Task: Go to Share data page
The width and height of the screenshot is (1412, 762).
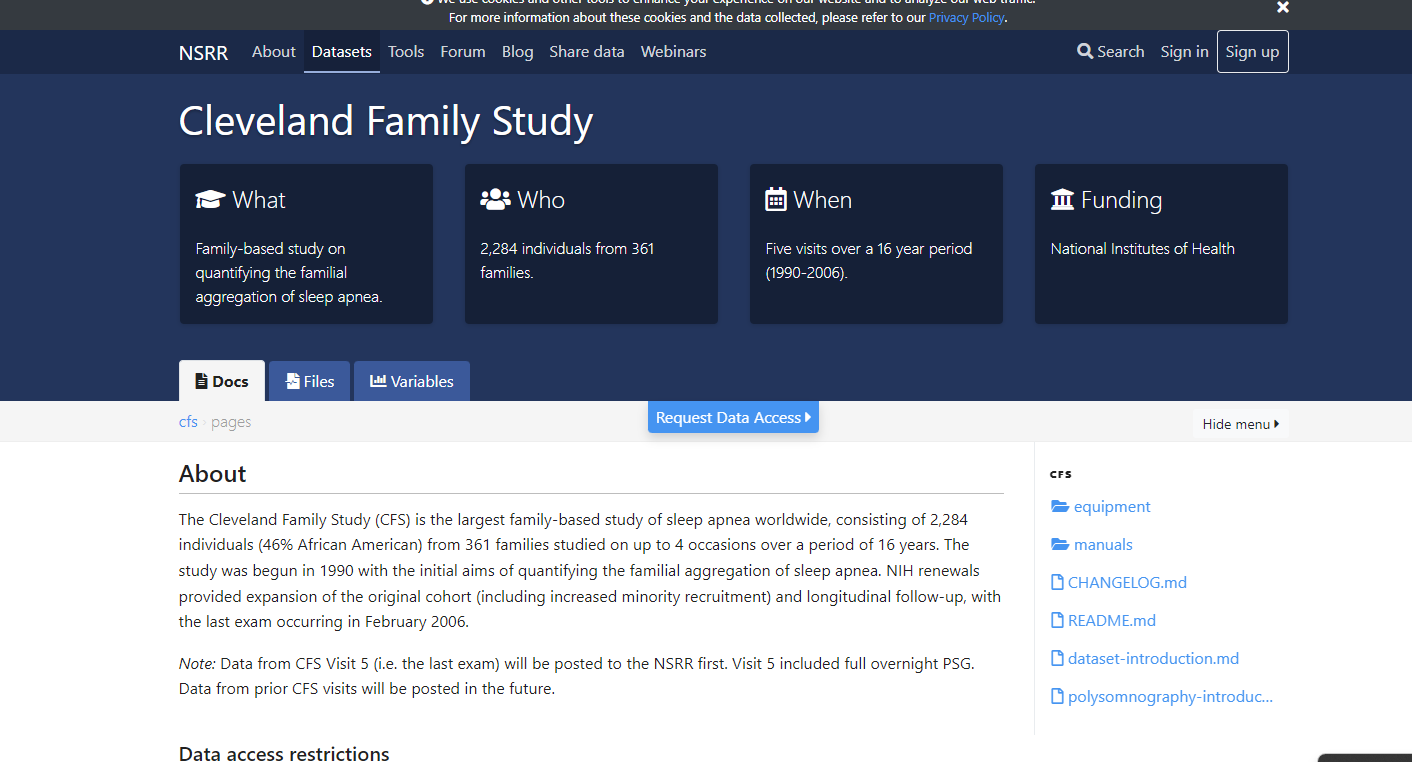Action: click(587, 52)
